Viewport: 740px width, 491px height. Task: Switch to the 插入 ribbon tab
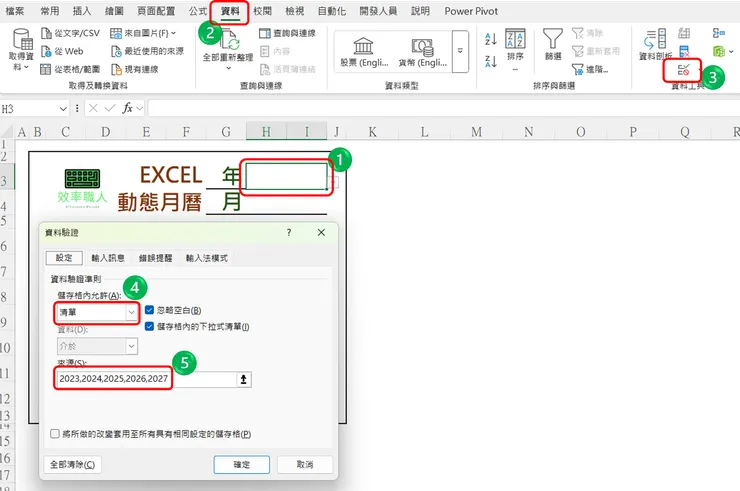click(x=82, y=11)
